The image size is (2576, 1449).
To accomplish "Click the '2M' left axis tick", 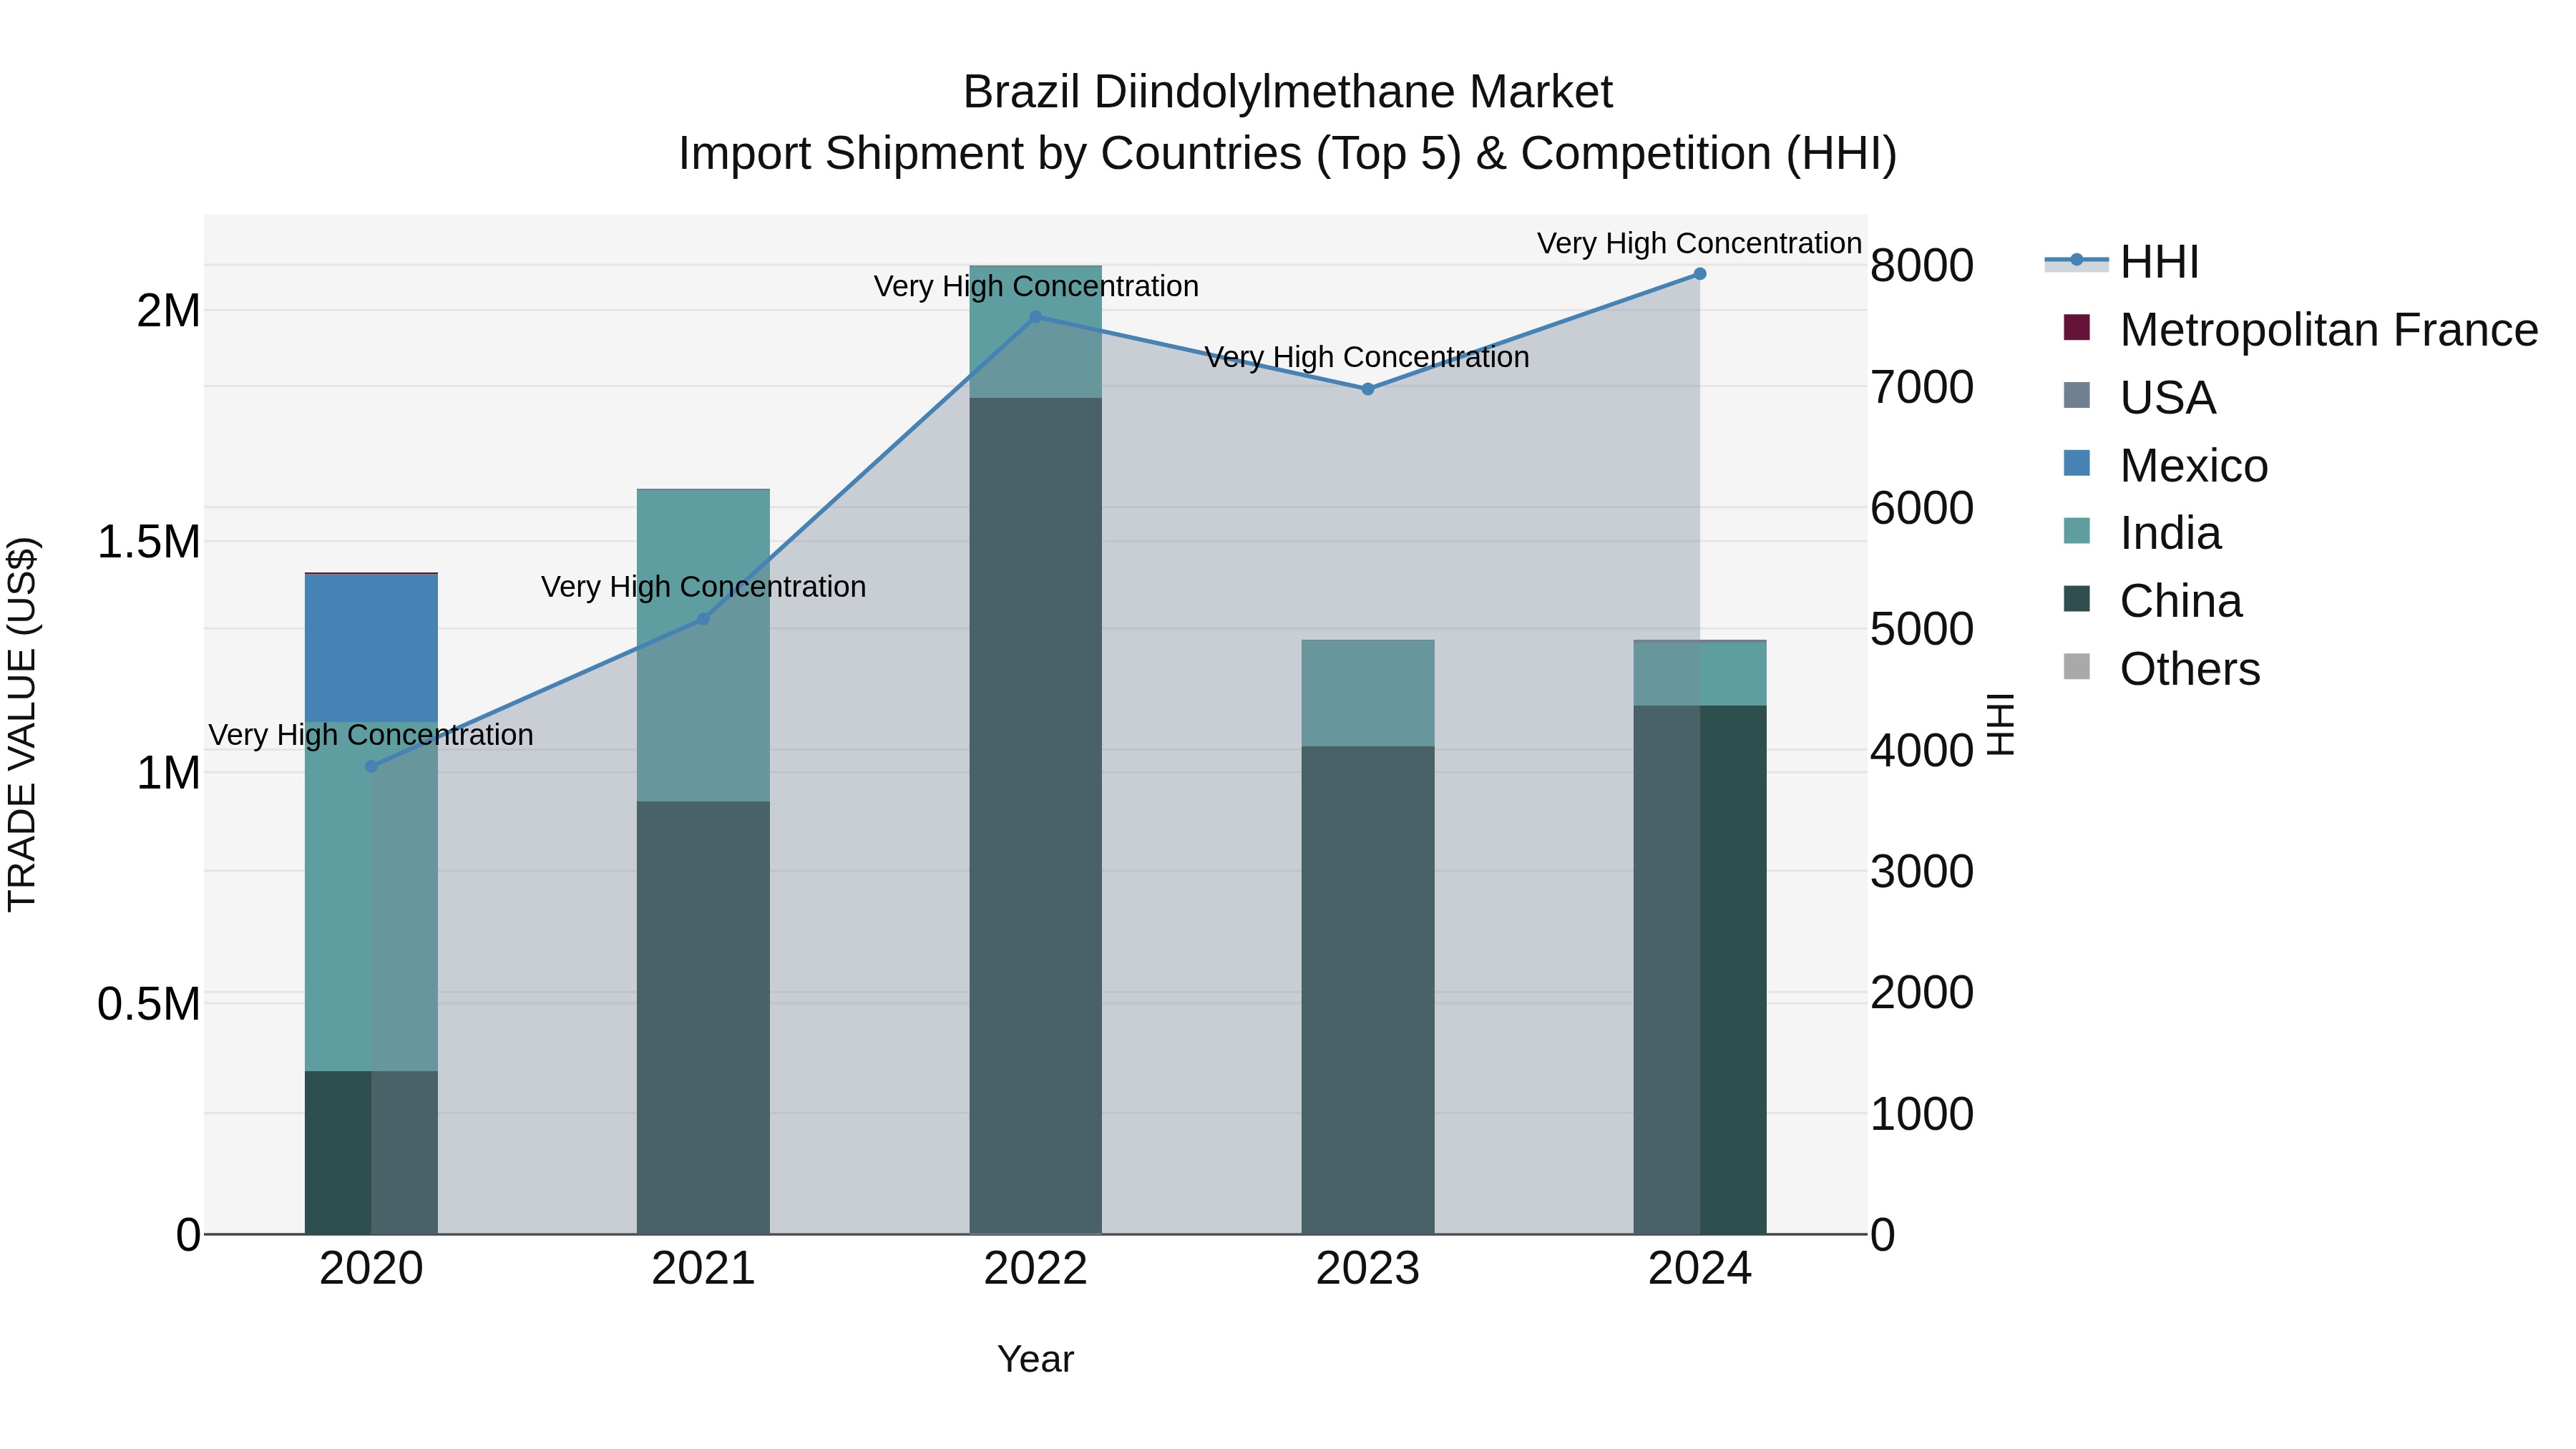I will point(169,311).
